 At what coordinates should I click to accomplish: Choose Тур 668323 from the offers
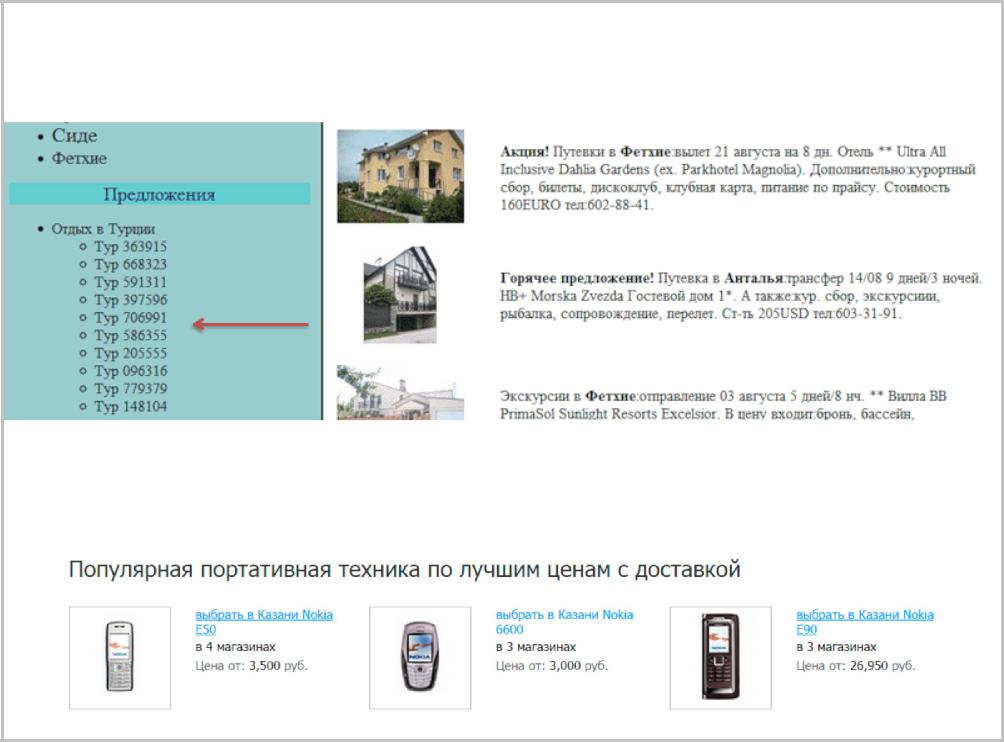tap(130, 265)
